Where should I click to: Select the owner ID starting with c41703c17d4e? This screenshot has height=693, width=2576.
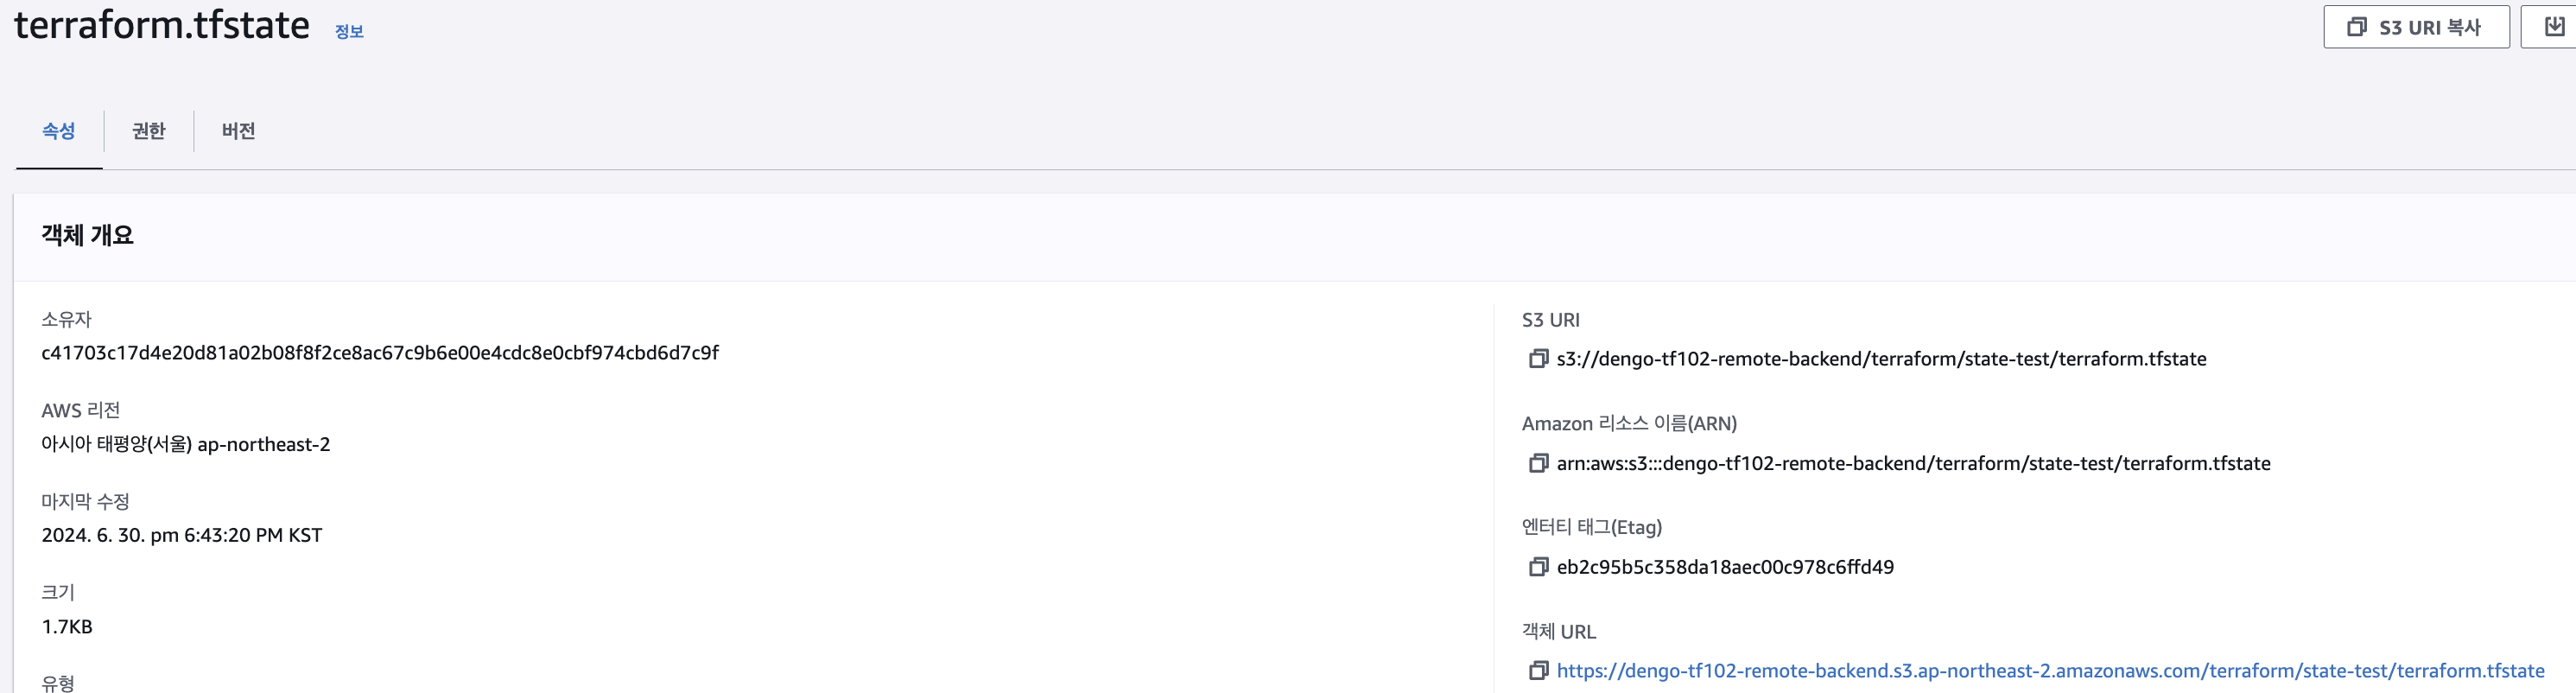click(x=380, y=353)
